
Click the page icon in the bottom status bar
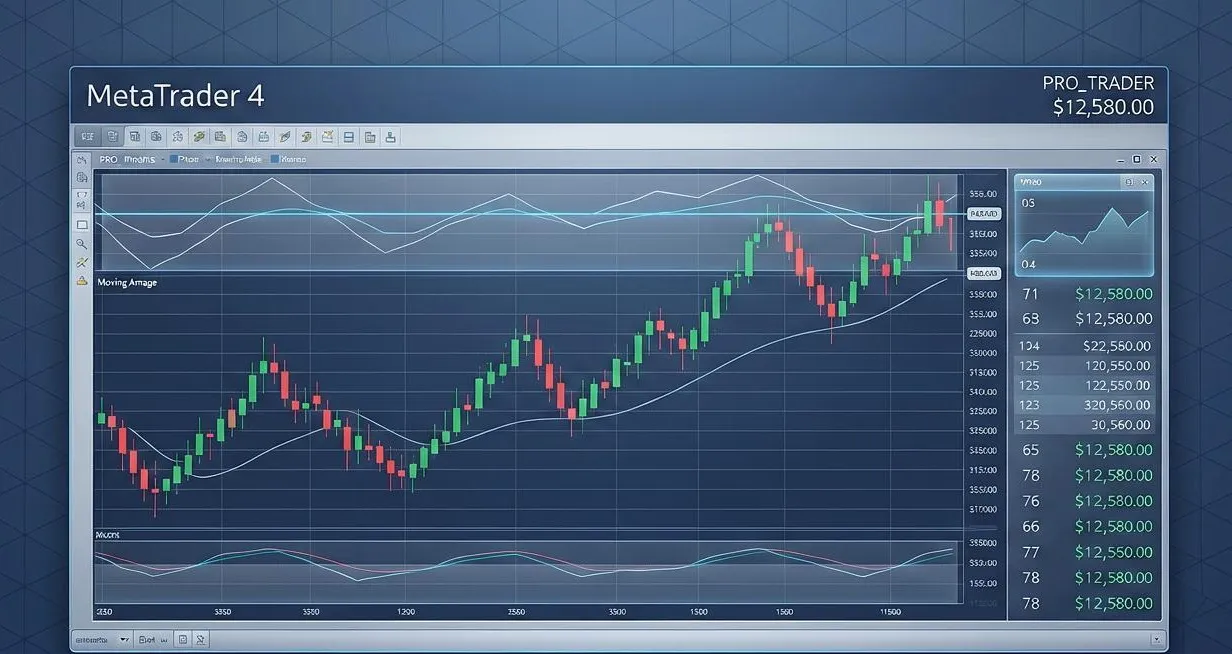click(x=183, y=640)
